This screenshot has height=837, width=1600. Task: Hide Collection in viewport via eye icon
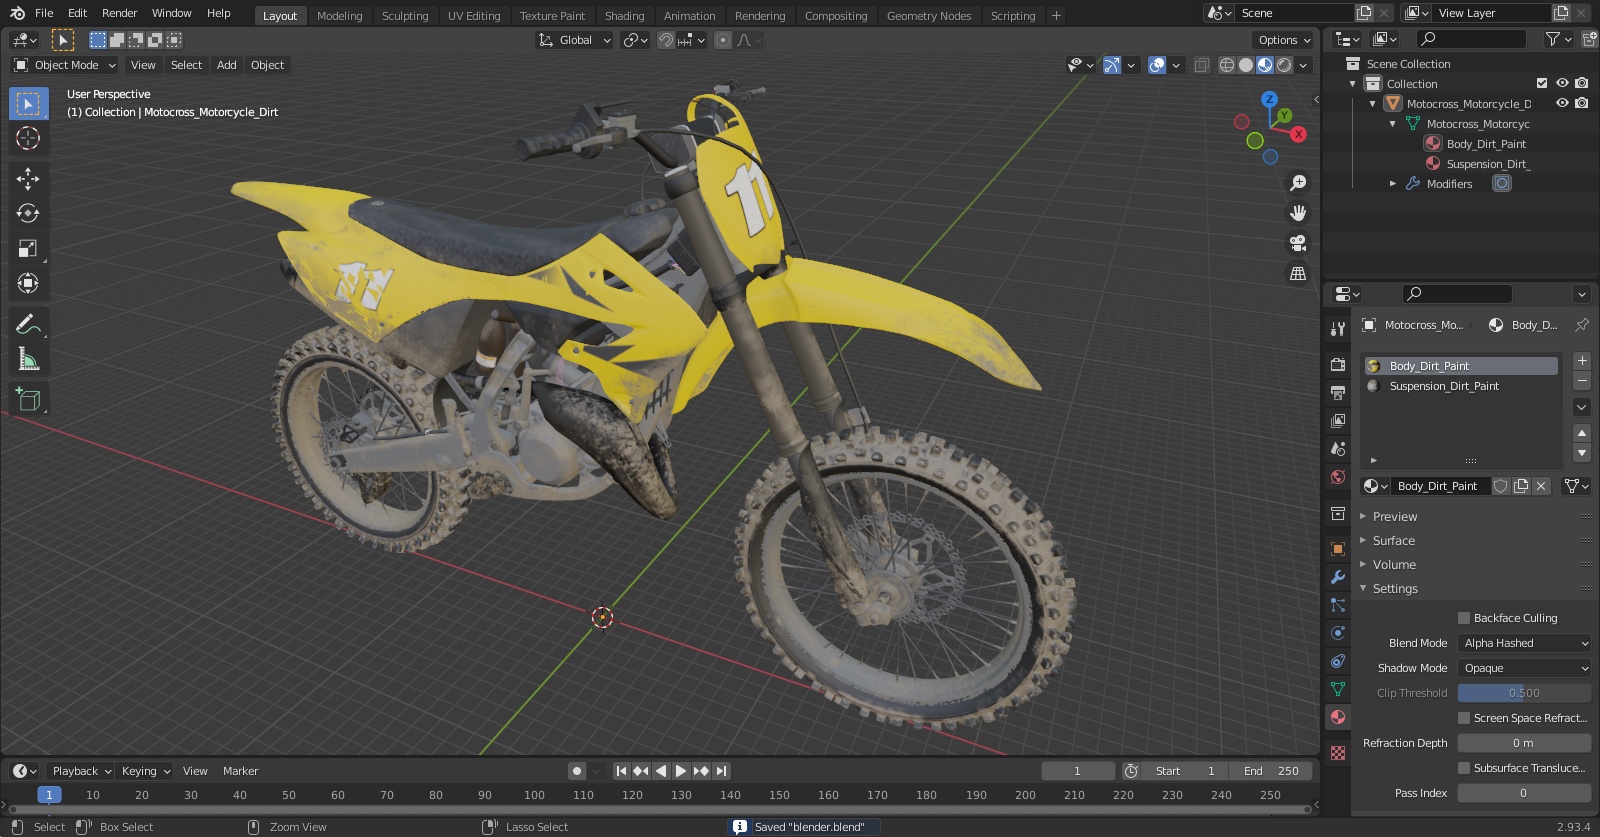pyautogui.click(x=1562, y=83)
